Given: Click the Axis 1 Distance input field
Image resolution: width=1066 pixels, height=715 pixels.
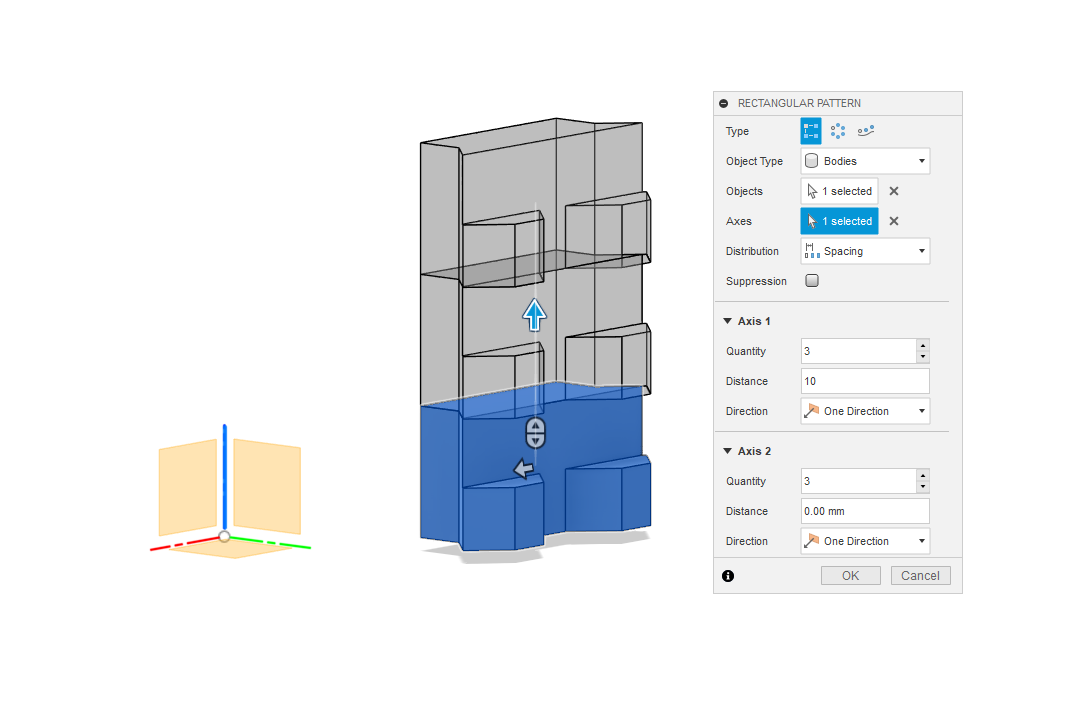Looking at the screenshot, I should pyautogui.click(x=865, y=381).
